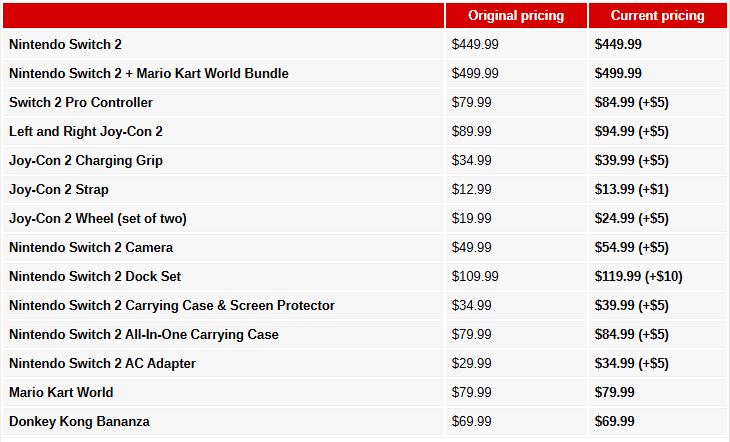Select the All-In-One Carrying Case label
This screenshot has height=442, width=730.
coord(144,334)
